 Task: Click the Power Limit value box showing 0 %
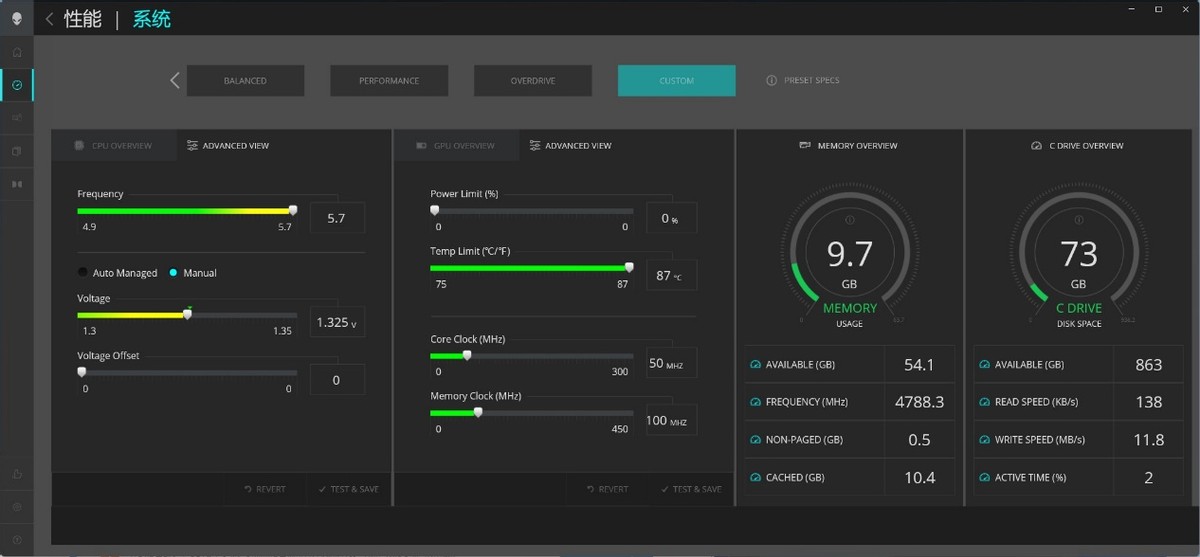pos(671,218)
